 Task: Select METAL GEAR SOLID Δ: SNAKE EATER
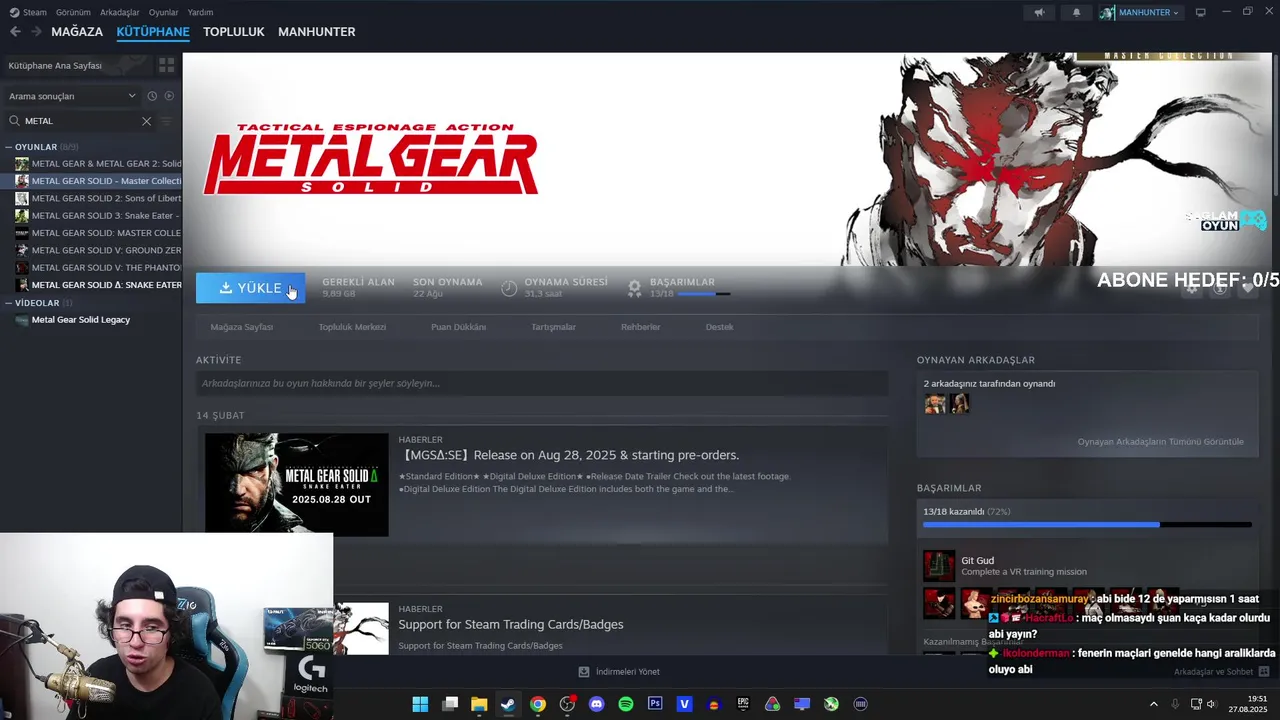point(98,285)
